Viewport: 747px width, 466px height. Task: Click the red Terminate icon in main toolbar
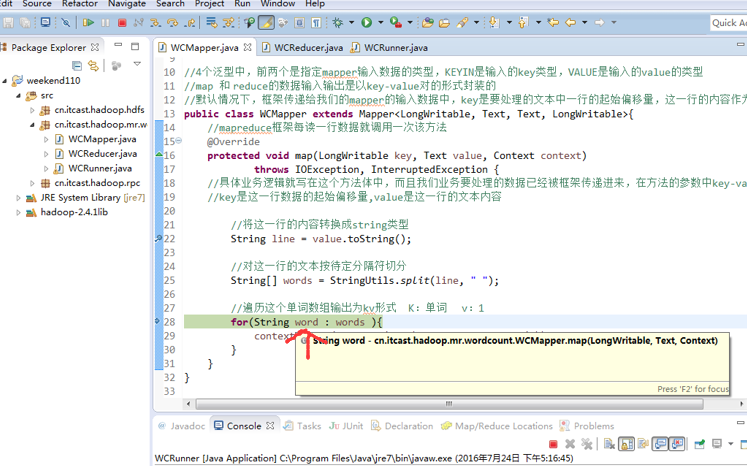click(x=122, y=22)
